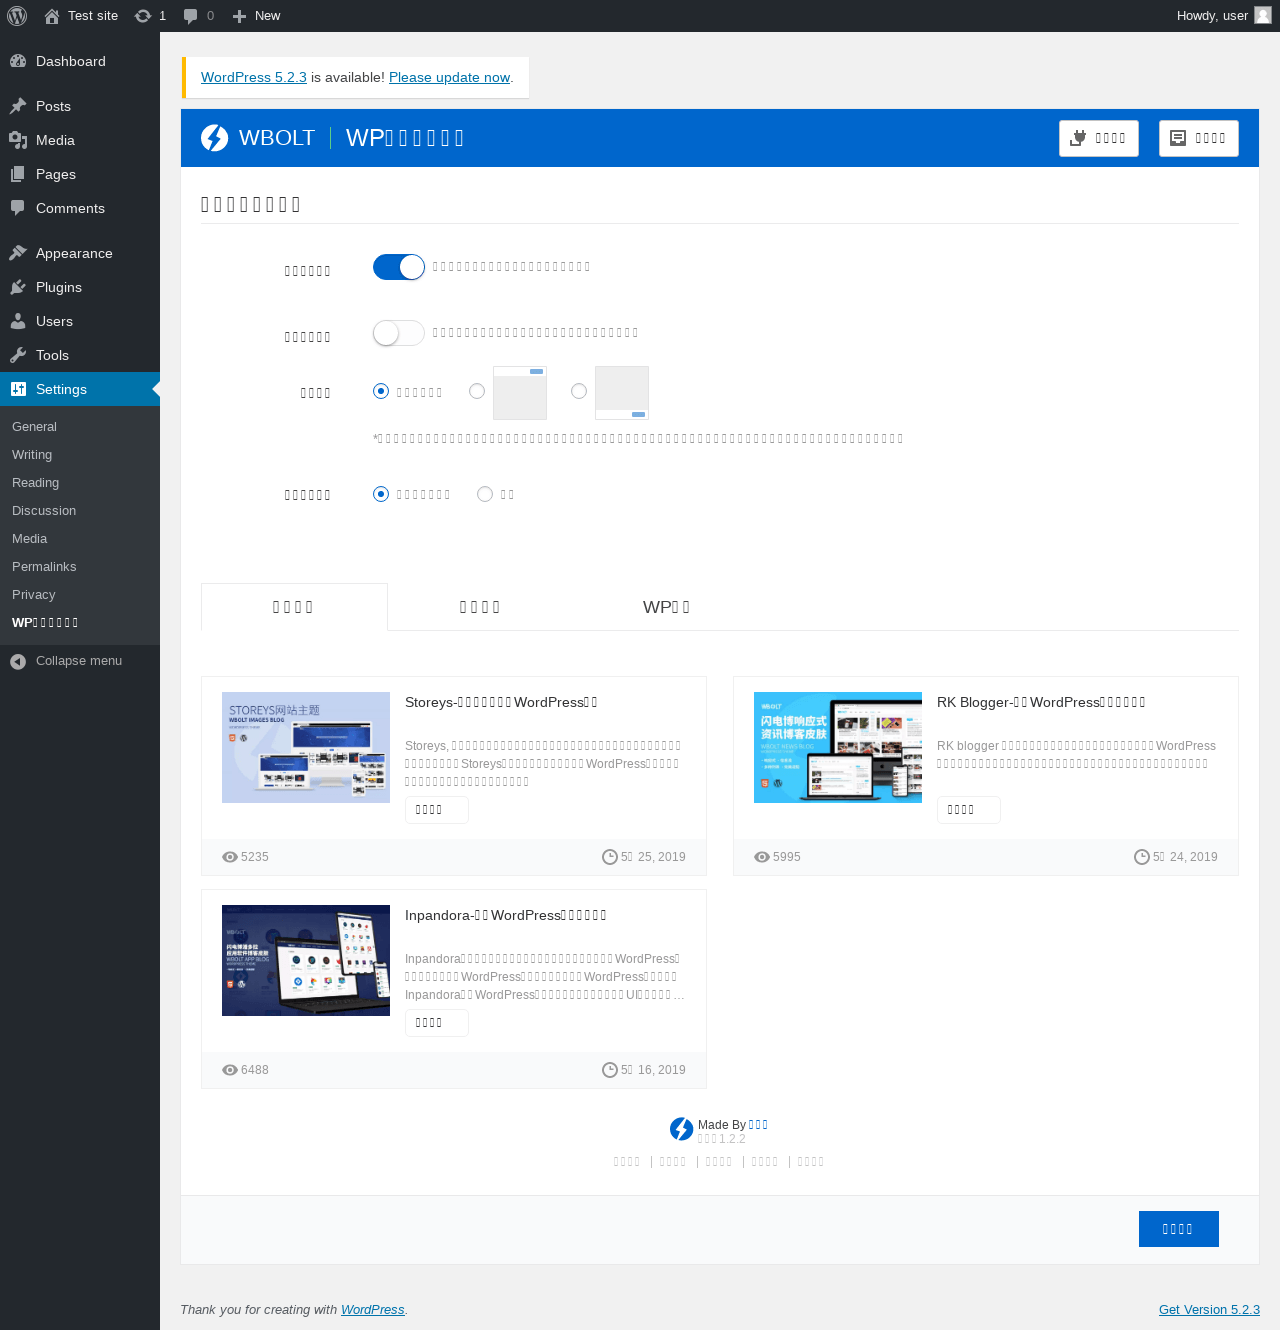Click the currently active first tab above the cards
This screenshot has width=1280, height=1330.
point(294,607)
